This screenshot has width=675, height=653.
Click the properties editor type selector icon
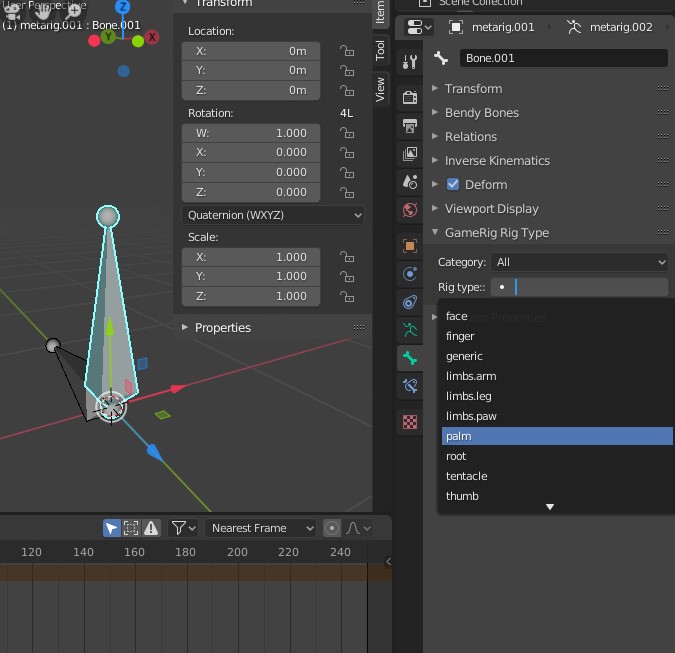[x=418, y=27]
